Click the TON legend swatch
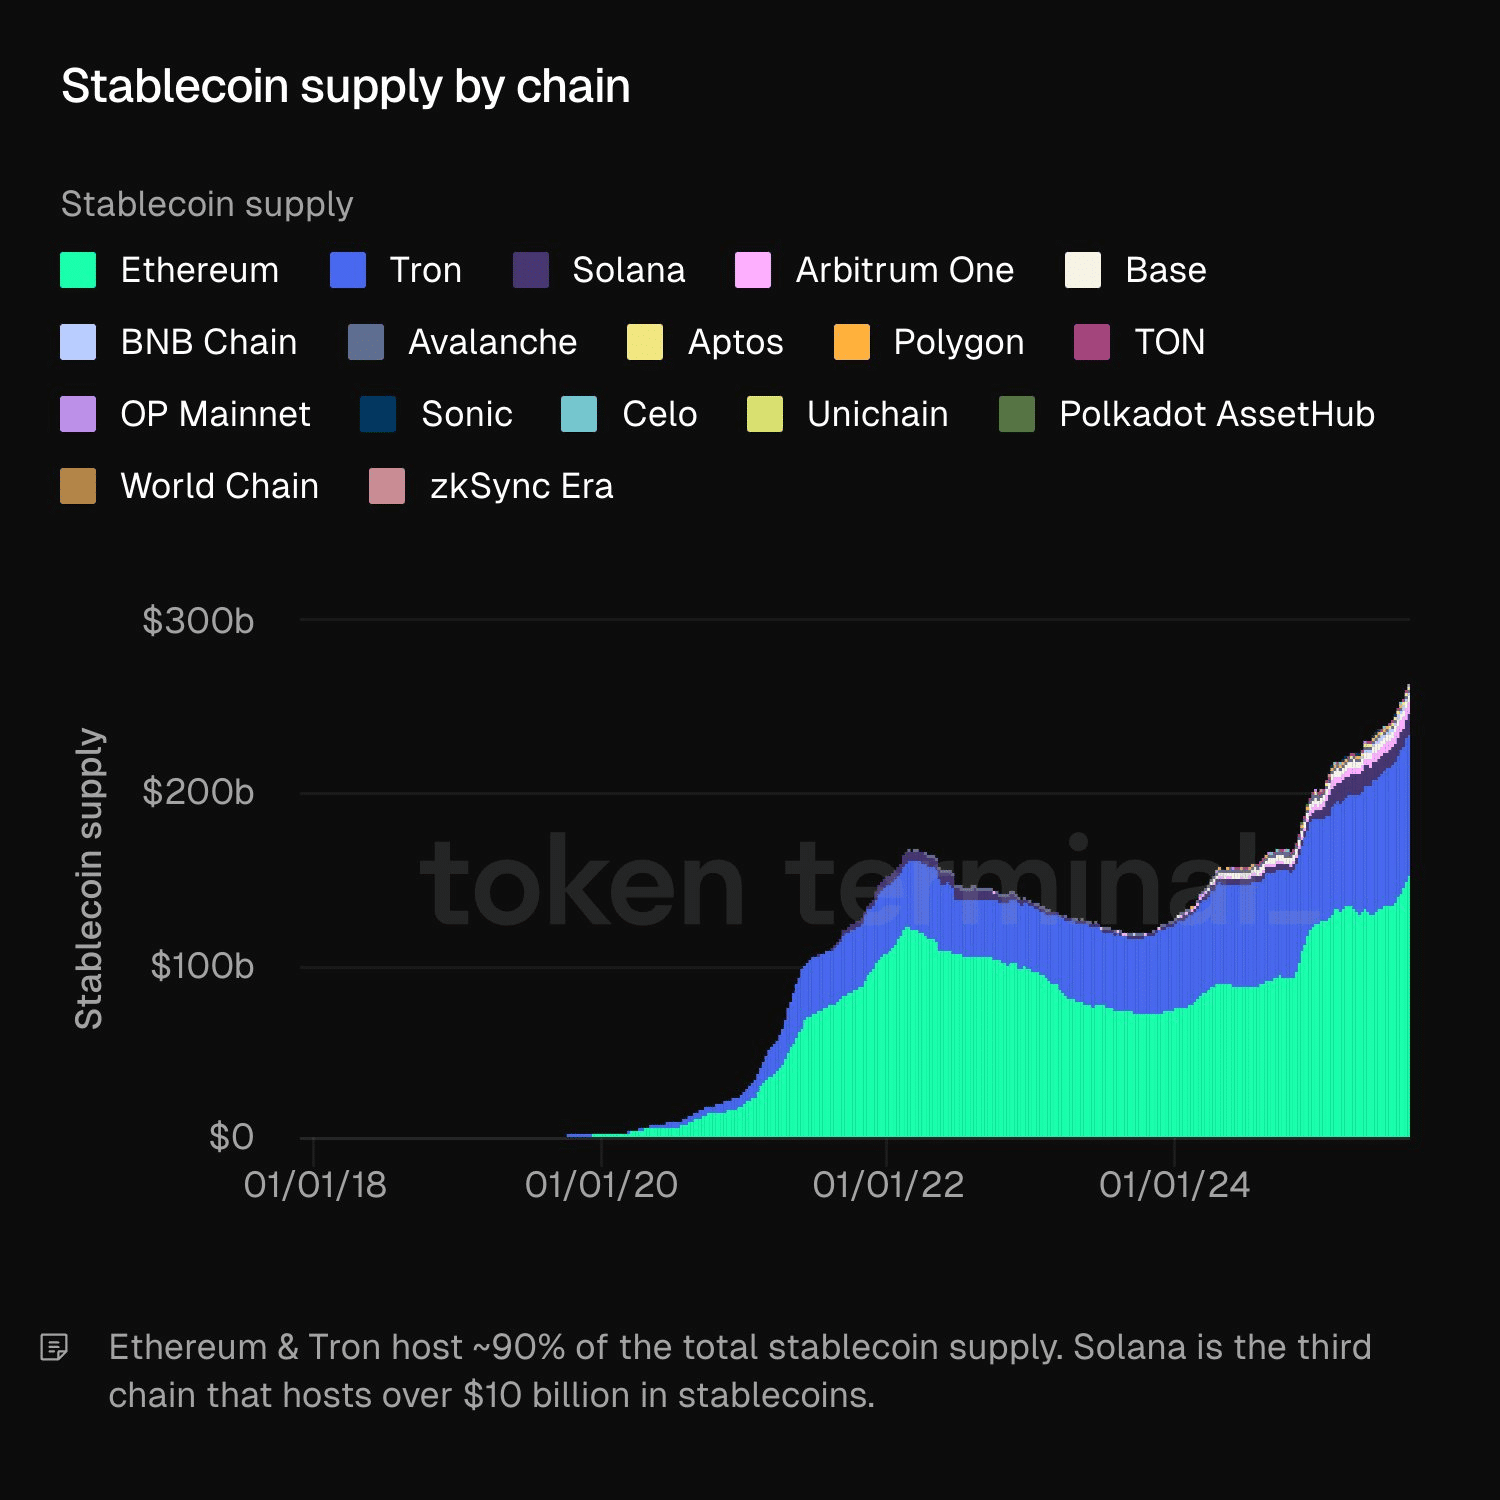This screenshot has height=1500, width=1500. (x=1092, y=342)
